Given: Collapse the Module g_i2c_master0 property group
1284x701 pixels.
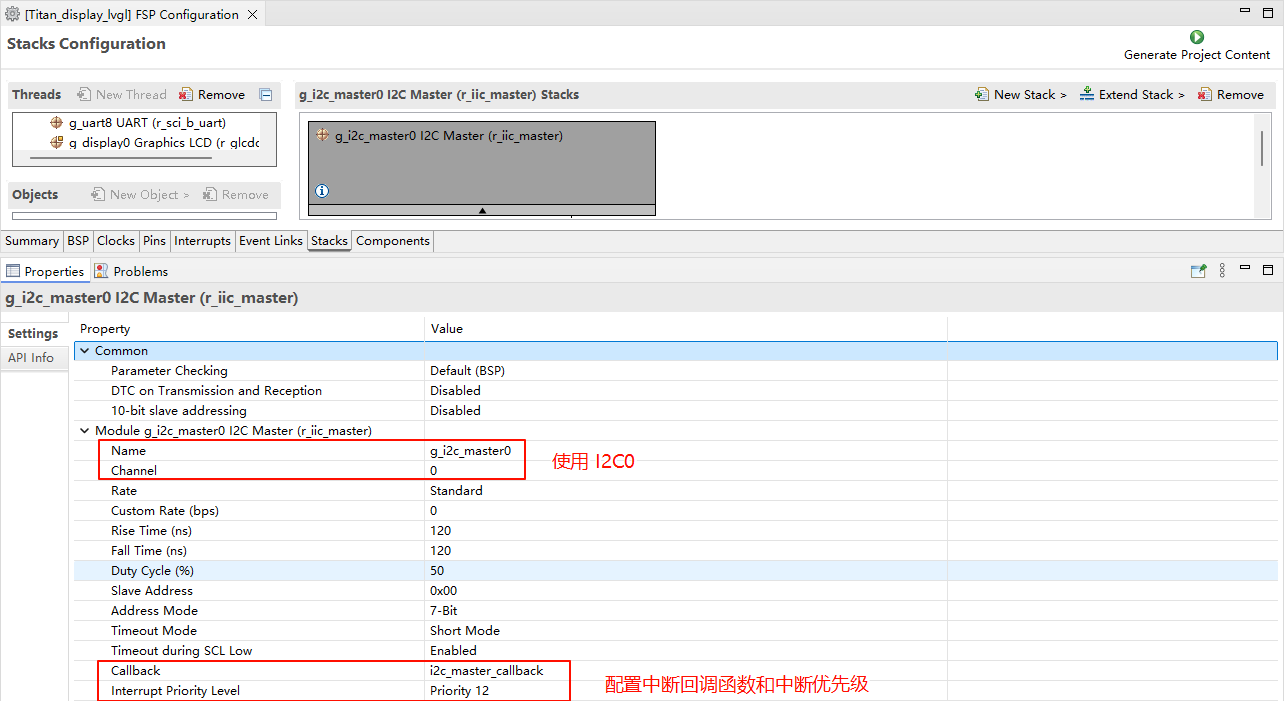Looking at the screenshot, I should [x=85, y=431].
